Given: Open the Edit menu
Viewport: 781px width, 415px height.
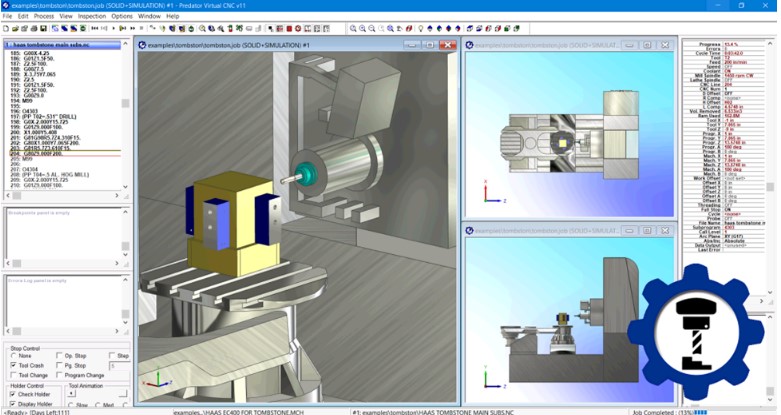Looking at the screenshot, I should coord(23,16).
